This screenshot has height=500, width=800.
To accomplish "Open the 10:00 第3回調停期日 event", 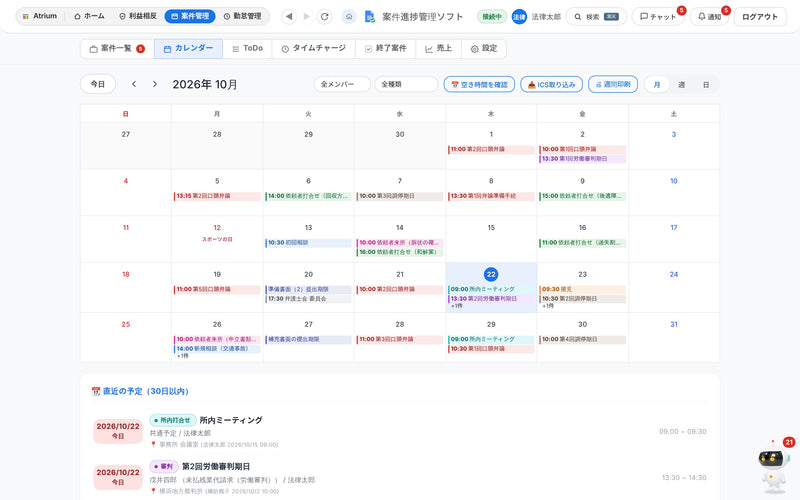I will [399, 196].
